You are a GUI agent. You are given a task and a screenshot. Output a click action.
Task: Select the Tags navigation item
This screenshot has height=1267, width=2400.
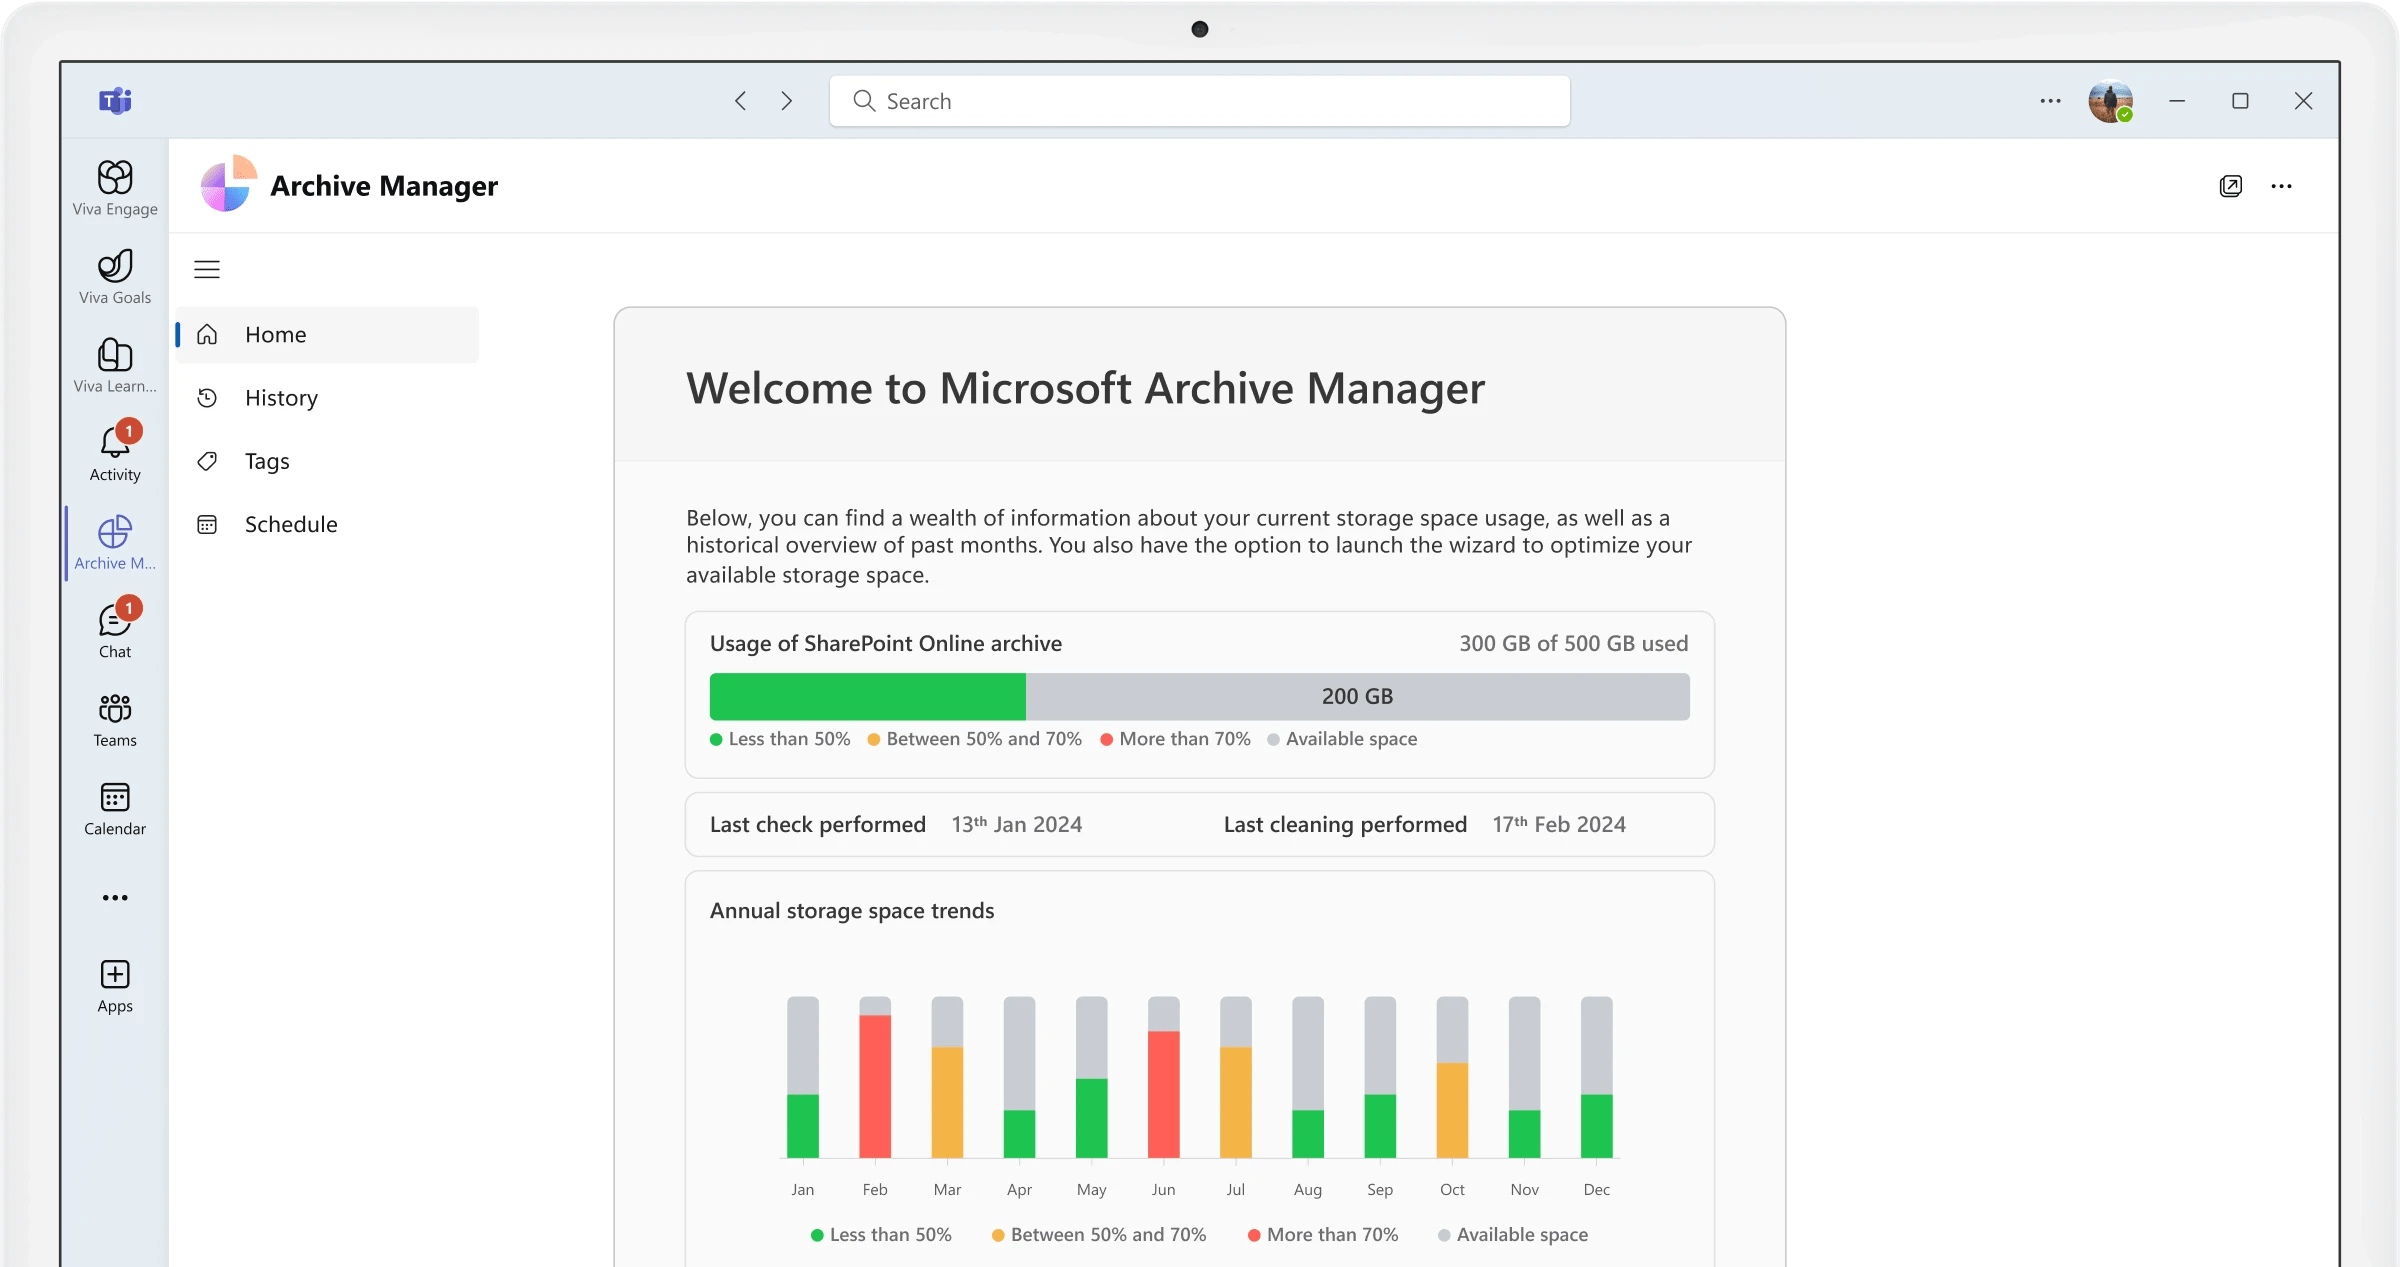[267, 461]
